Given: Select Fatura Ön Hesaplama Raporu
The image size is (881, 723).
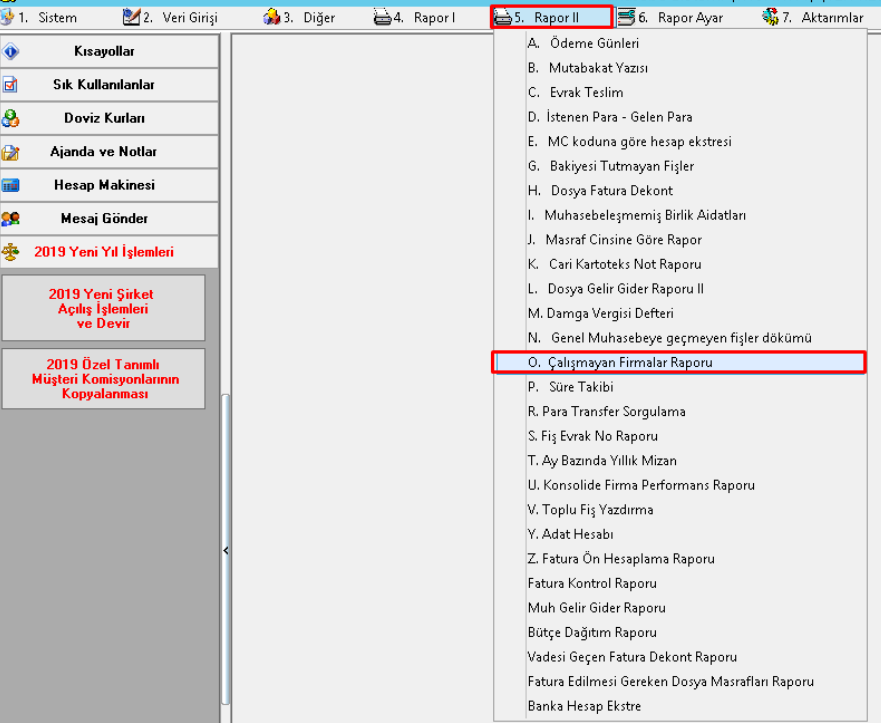Looking at the screenshot, I should point(680,558).
